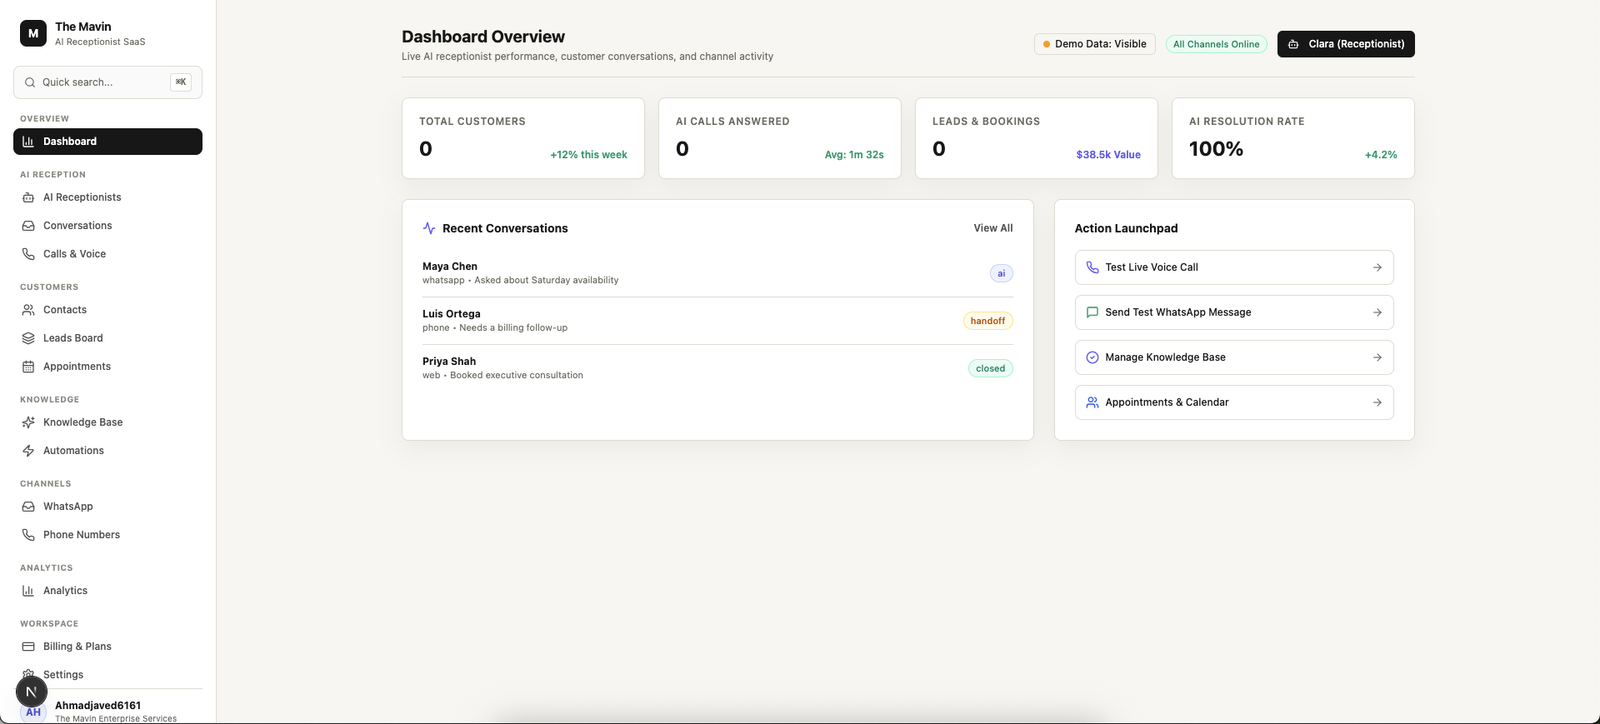Click Send Test WhatsApp Message
1600x724 pixels.
(1234, 312)
